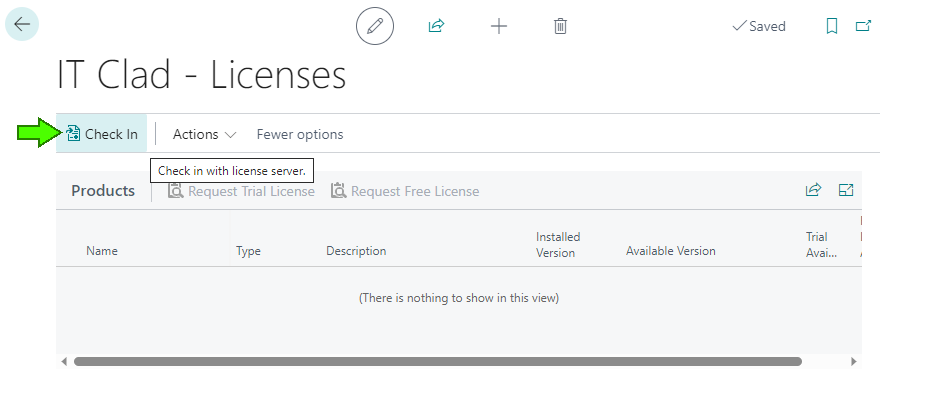
Task: Open the Actions dropdown menu
Action: click(x=204, y=134)
